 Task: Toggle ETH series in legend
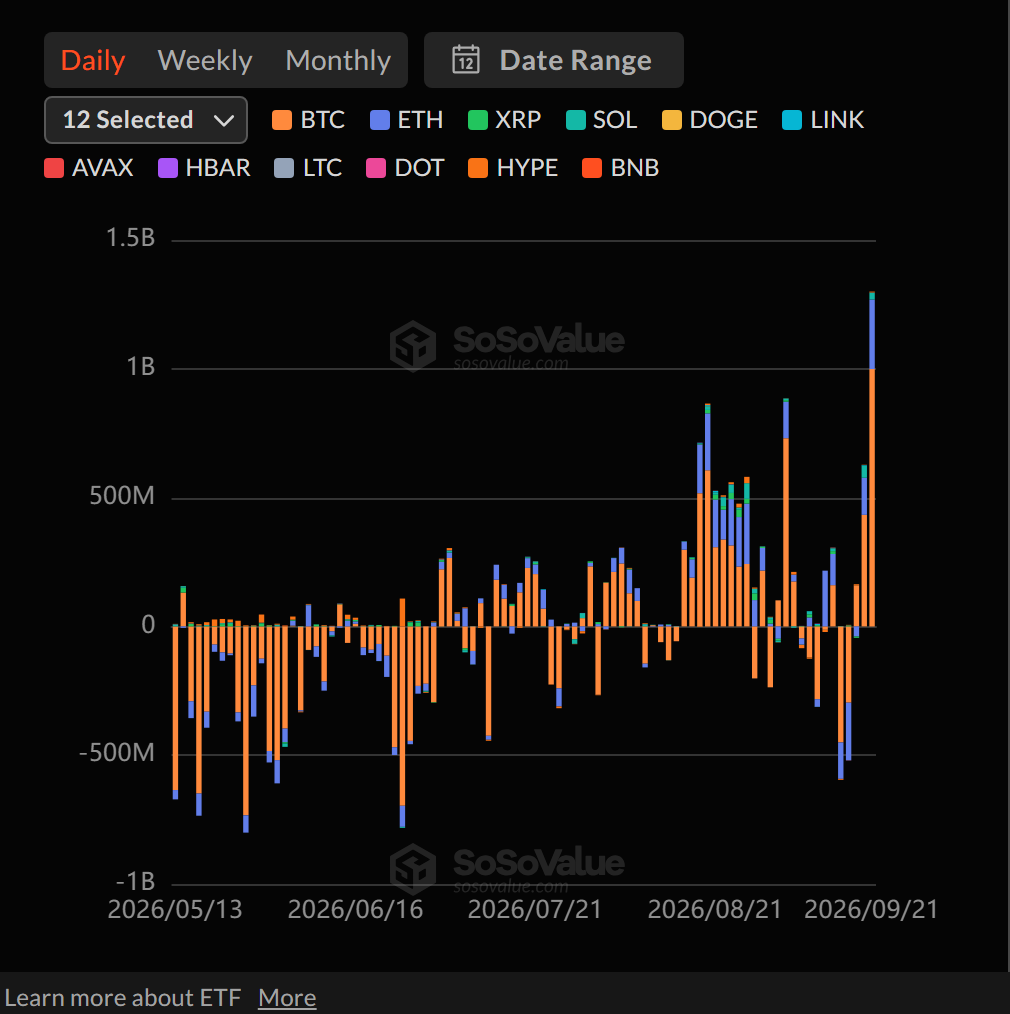pos(407,120)
